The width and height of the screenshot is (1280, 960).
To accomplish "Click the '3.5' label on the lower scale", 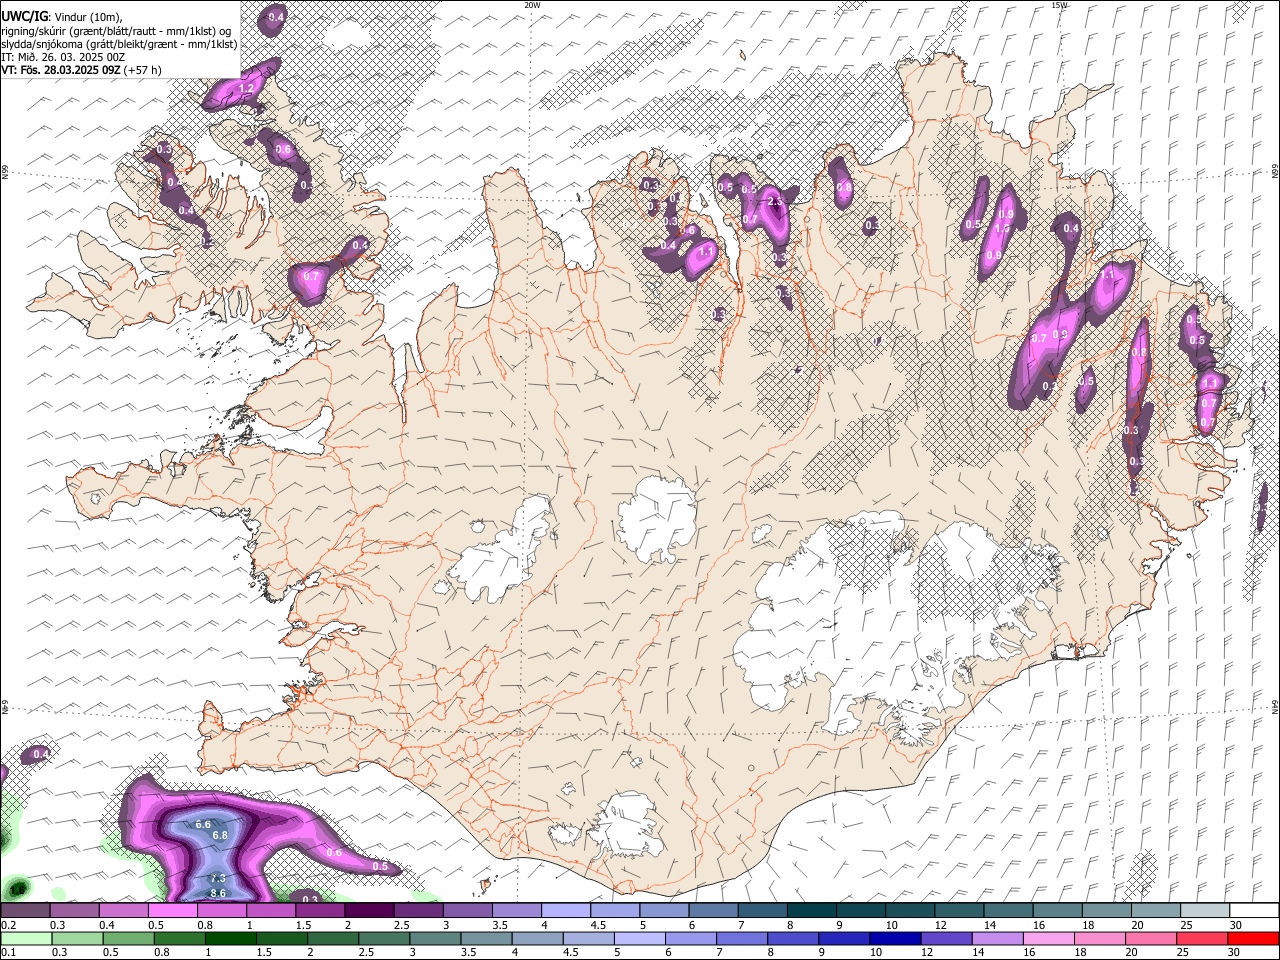I will tap(468, 953).
